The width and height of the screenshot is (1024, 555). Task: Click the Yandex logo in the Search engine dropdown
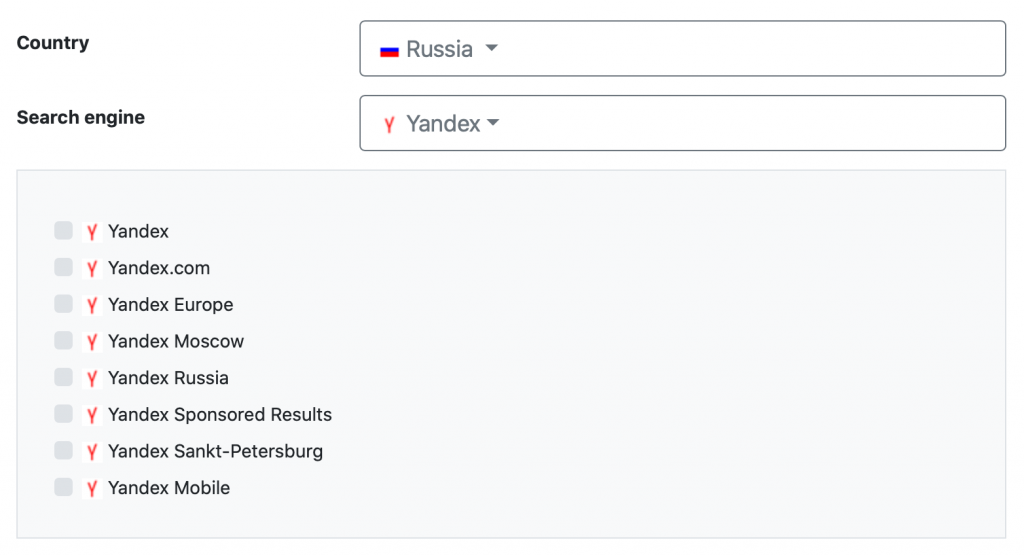(389, 124)
